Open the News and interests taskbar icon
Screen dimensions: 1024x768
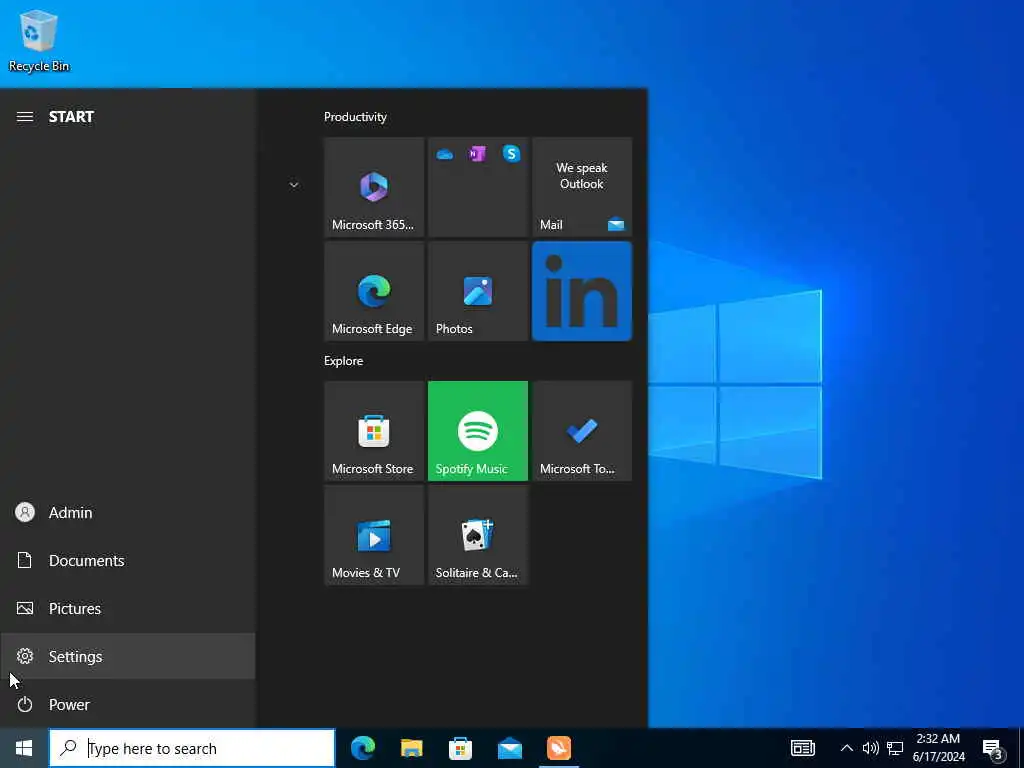point(803,748)
